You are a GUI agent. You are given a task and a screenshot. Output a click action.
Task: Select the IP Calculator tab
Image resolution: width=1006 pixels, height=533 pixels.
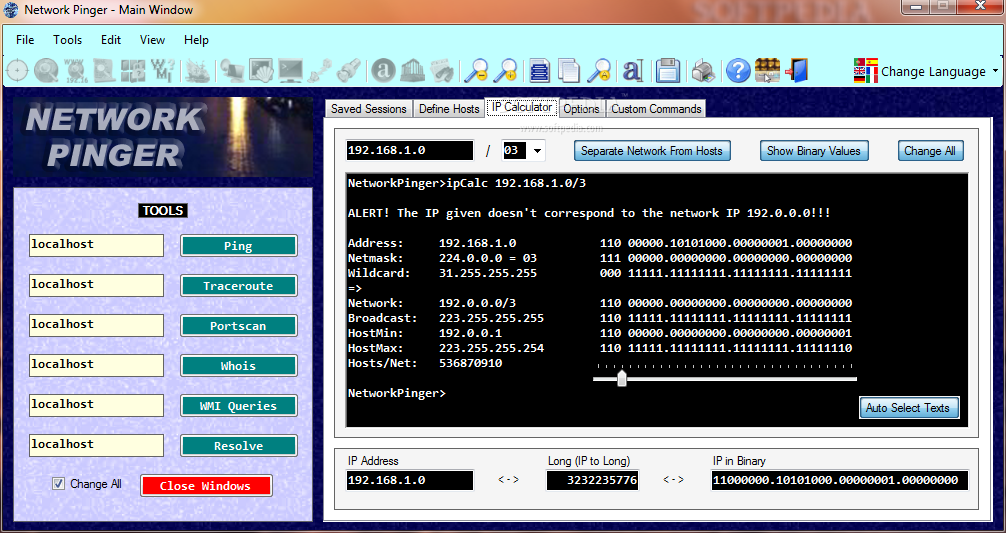pyautogui.click(x=522, y=107)
